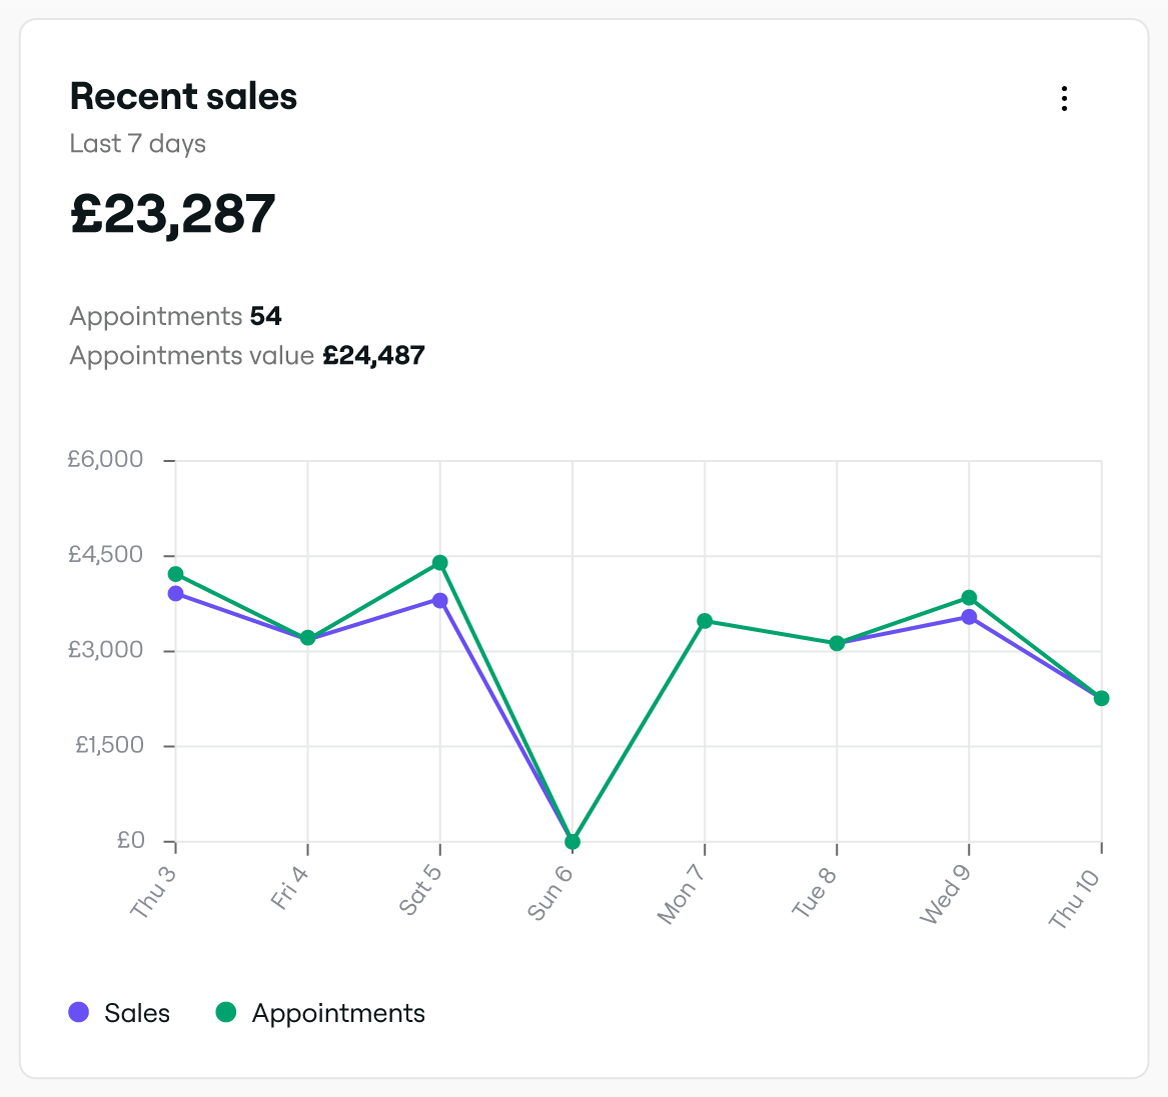Click the £23,287 total sales figure

coord(173,214)
